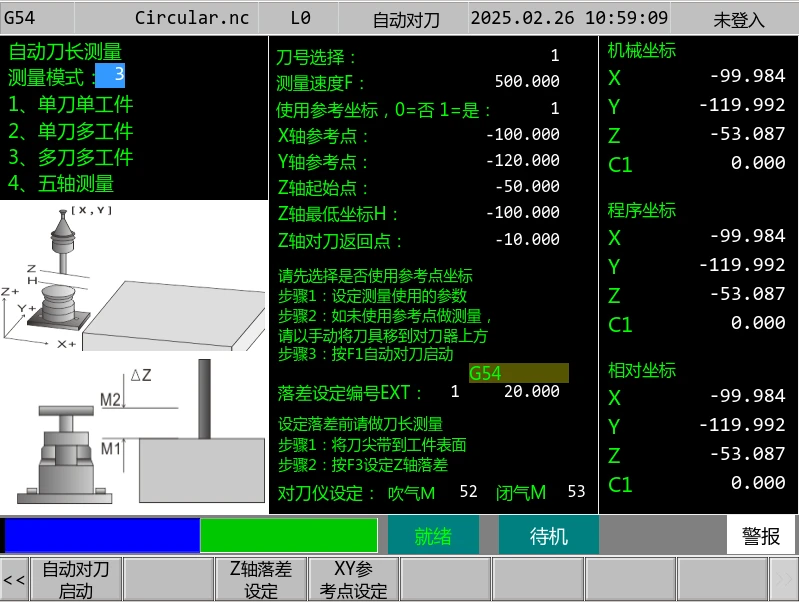Screen dimensions: 799x602
Task: Click the 机械坐标 X value -99.984
Action: coord(748,76)
